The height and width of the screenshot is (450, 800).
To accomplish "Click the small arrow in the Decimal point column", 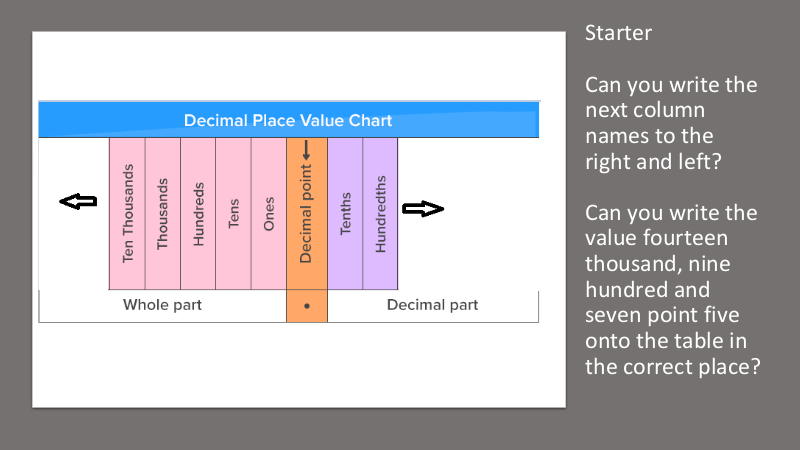I will [x=307, y=152].
